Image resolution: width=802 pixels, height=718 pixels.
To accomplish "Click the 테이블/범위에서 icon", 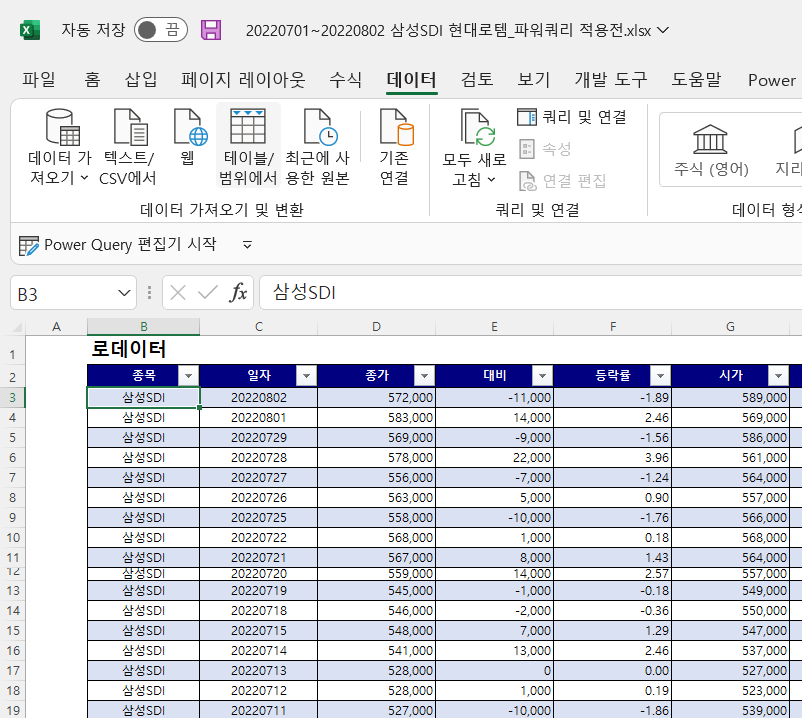I will (248, 127).
